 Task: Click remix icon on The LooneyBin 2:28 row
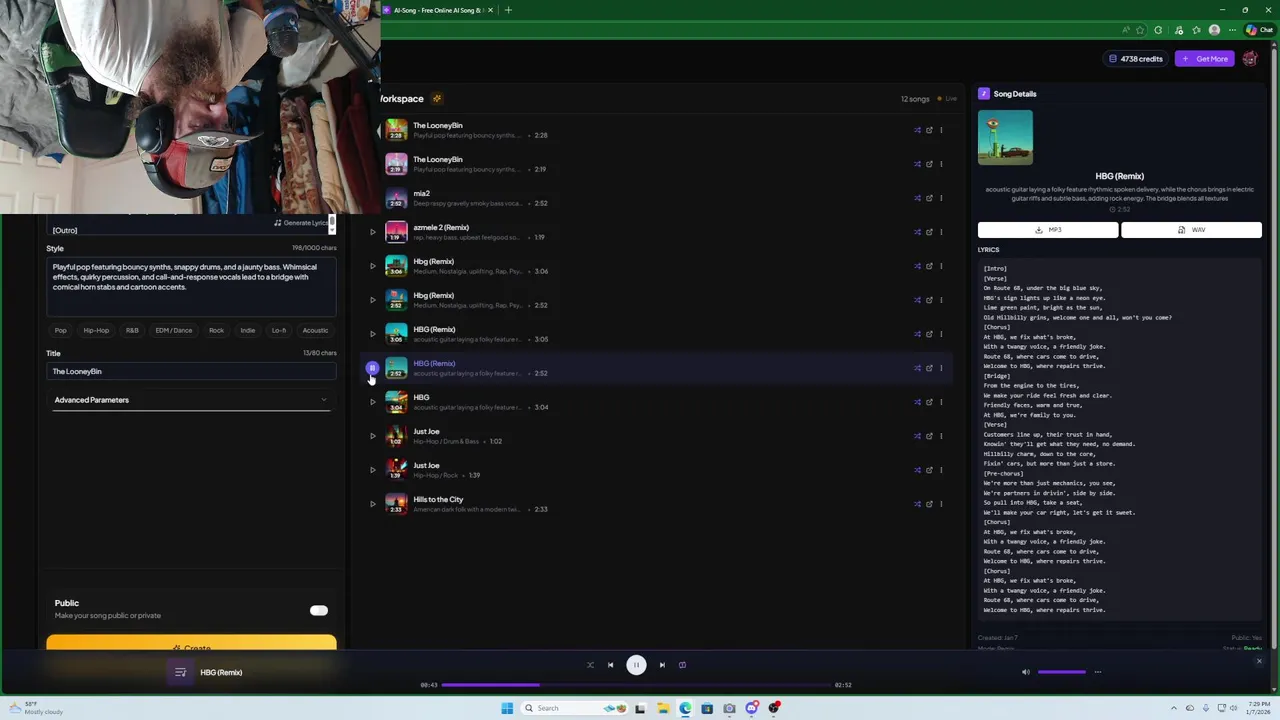[x=917, y=130]
